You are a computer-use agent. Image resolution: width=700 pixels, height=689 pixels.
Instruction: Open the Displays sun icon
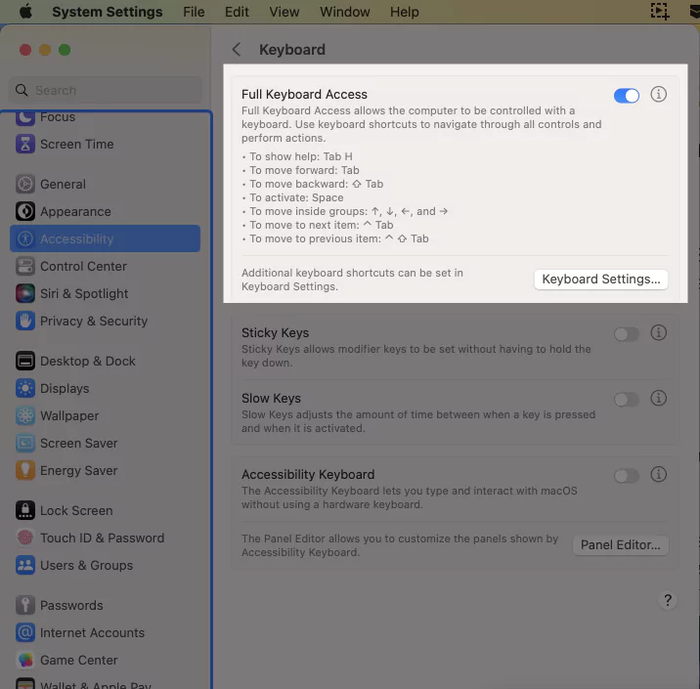[x=25, y=388]
